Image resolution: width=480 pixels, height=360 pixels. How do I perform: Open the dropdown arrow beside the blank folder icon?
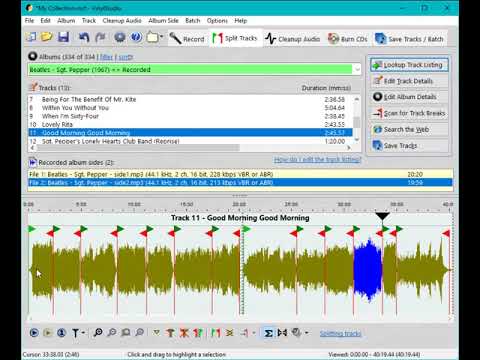pos(161,37)
